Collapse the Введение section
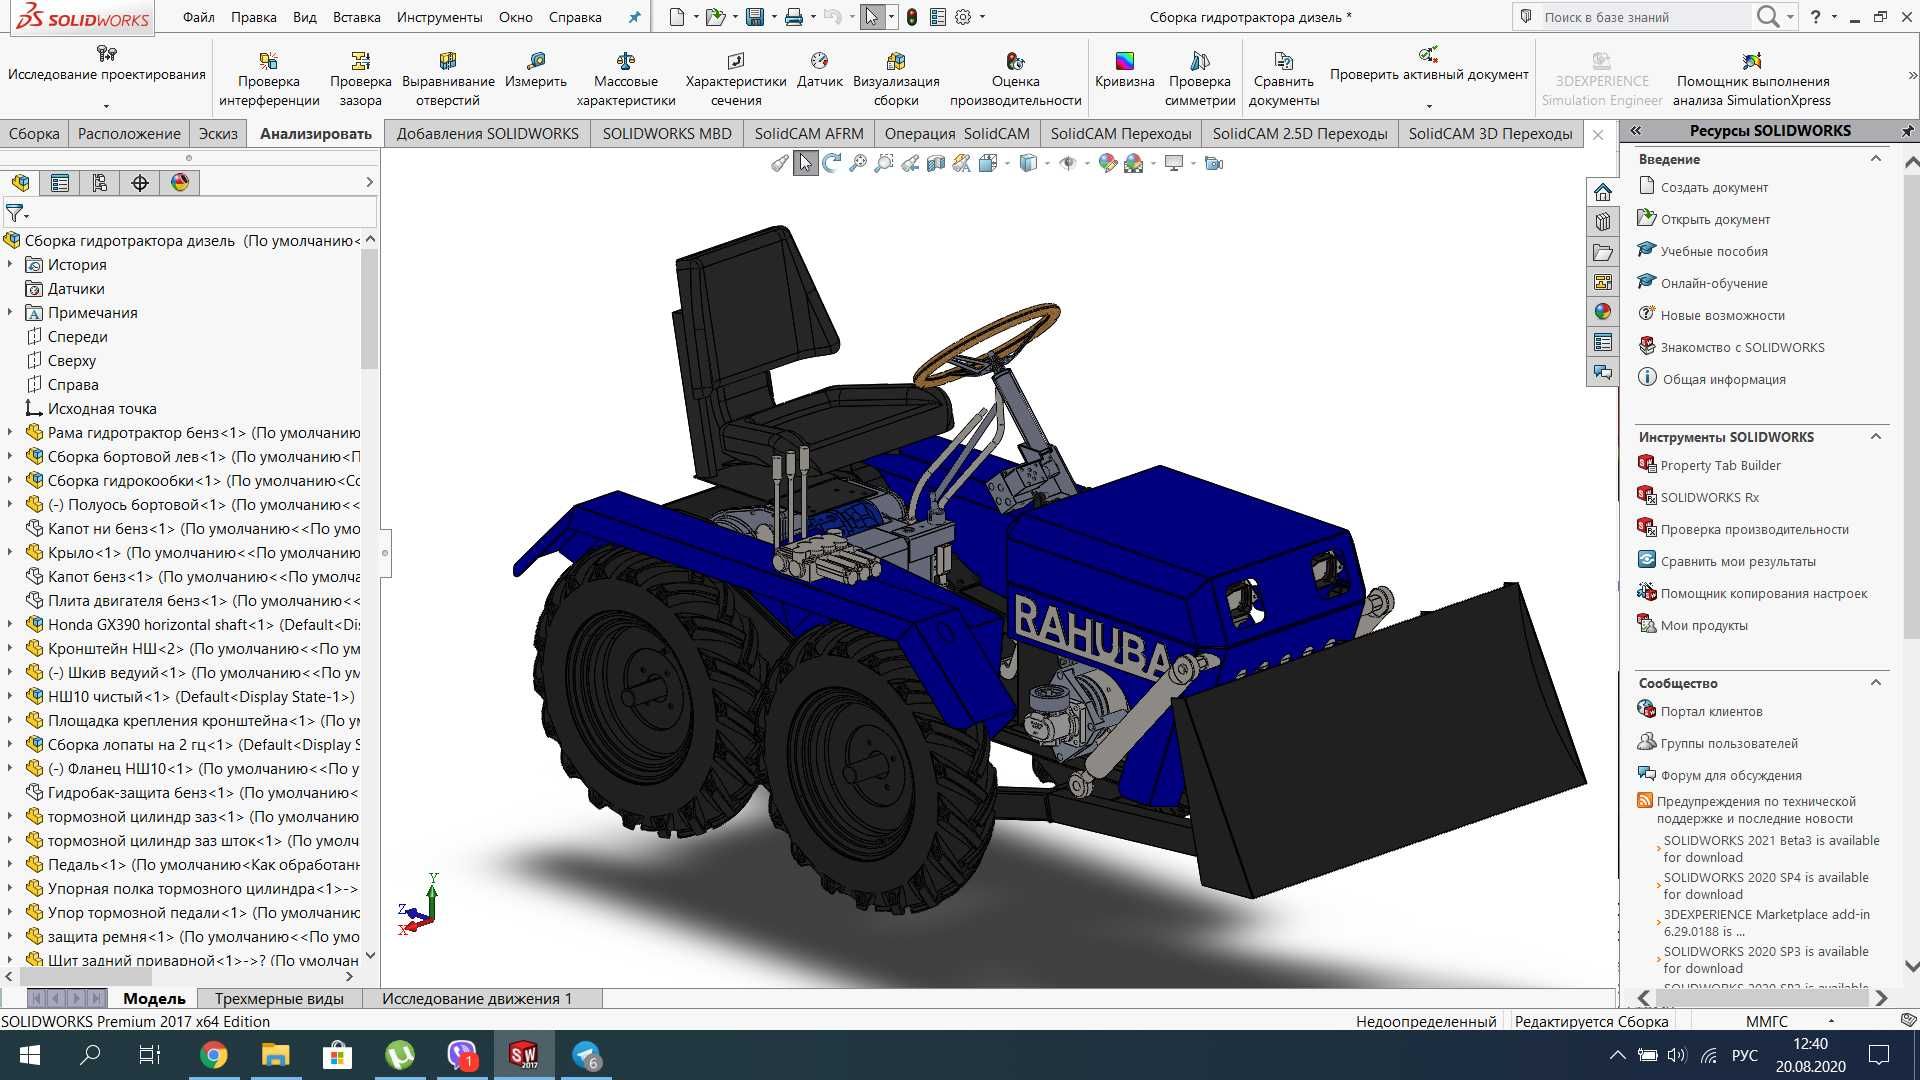 (1876, 159)
